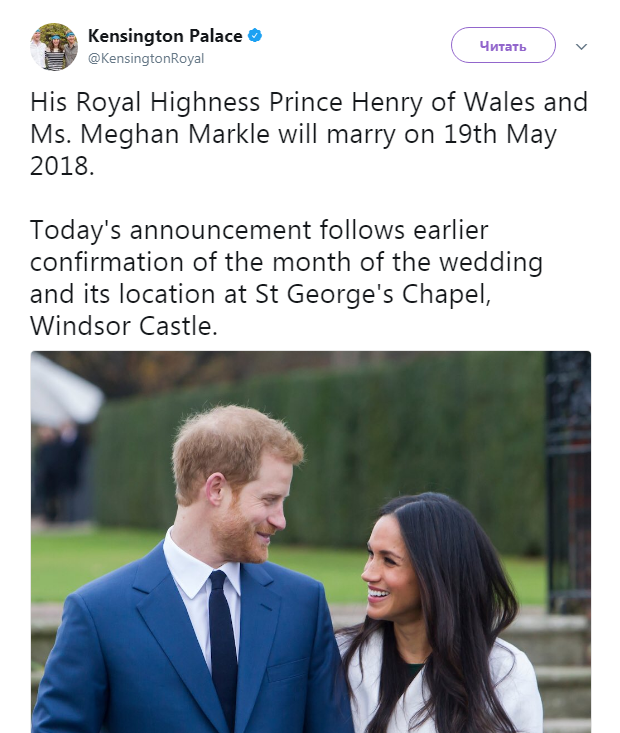This screenshot has height=733, width=620.
Task: Click "His Royal Highness" in the tweet
Action: pyautogui.click(x=128, y=103)
